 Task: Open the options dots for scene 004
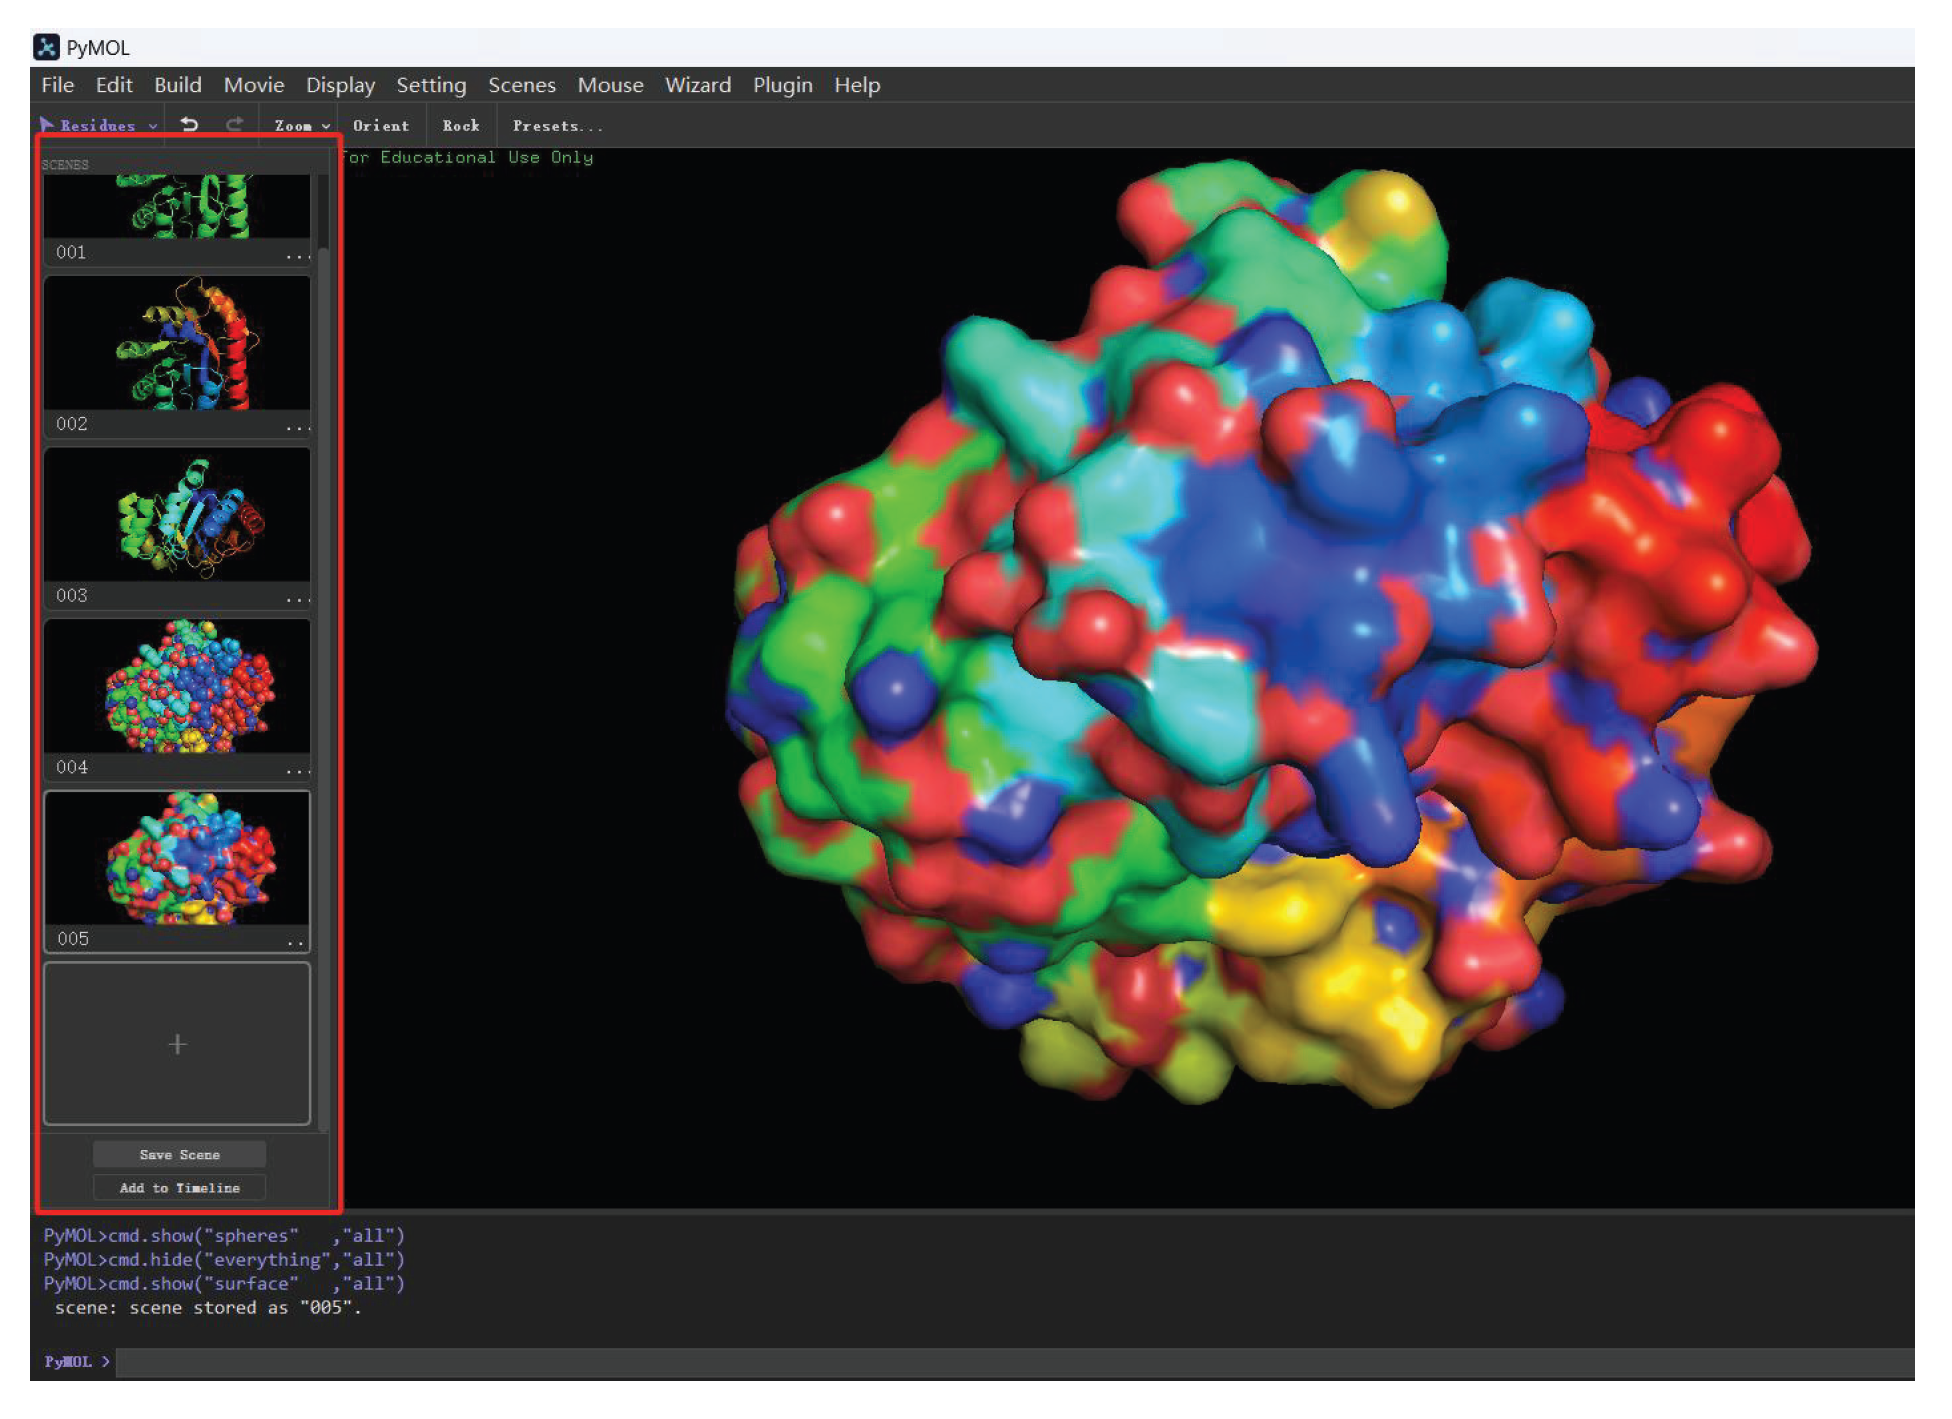click(x=297, y=771)
